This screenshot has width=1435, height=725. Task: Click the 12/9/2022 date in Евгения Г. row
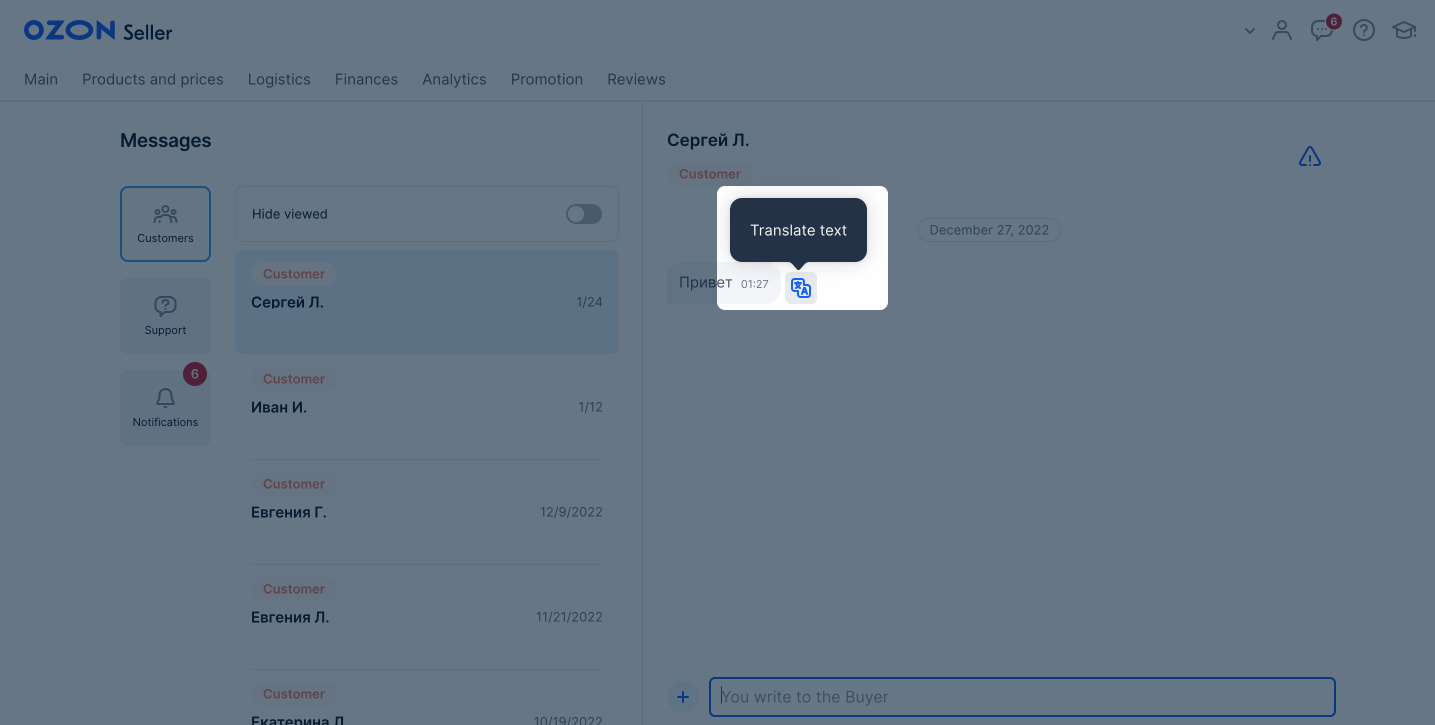(571, 512)
